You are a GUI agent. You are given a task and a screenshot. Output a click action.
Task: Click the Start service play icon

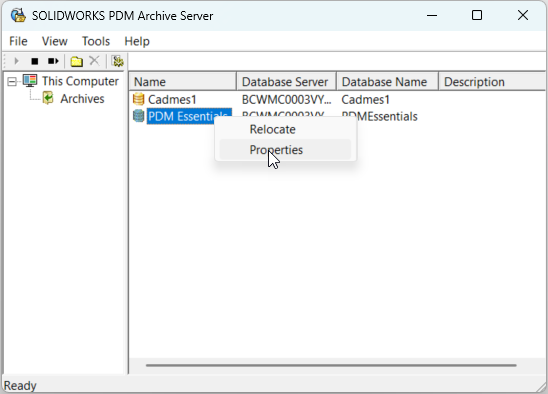pos(16,61)
